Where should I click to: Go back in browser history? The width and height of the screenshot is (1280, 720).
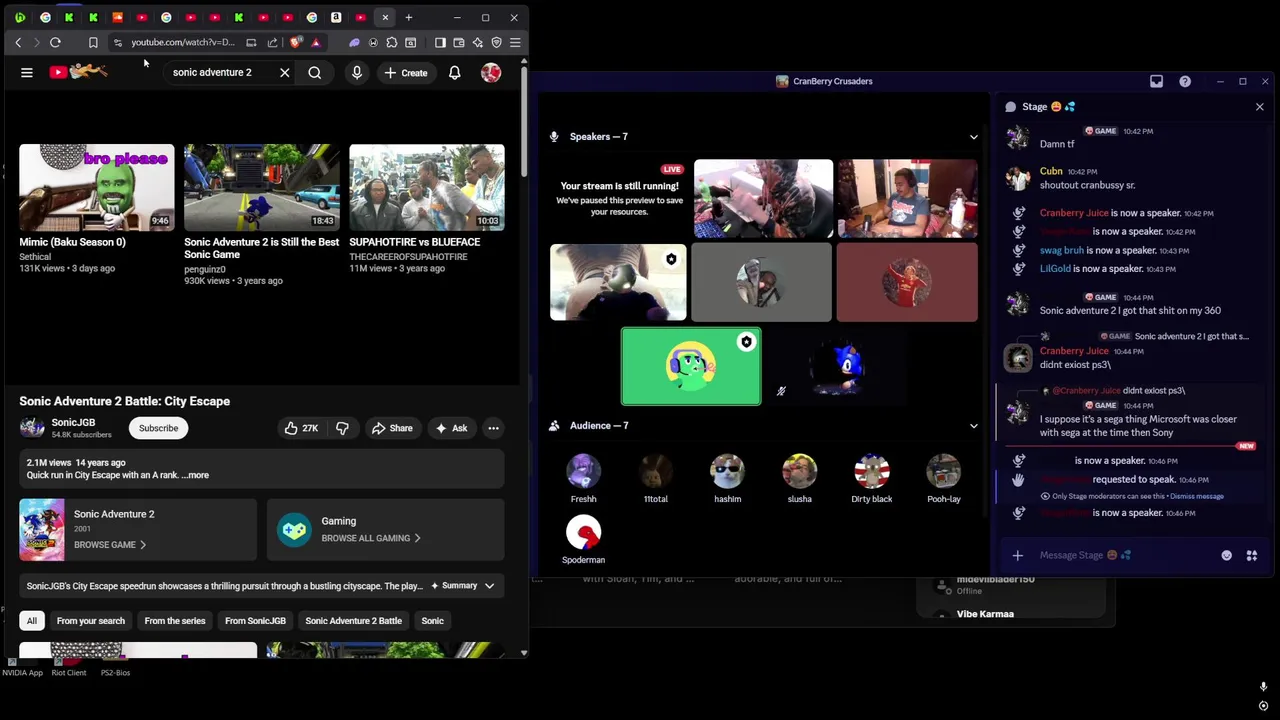[18, 42]
